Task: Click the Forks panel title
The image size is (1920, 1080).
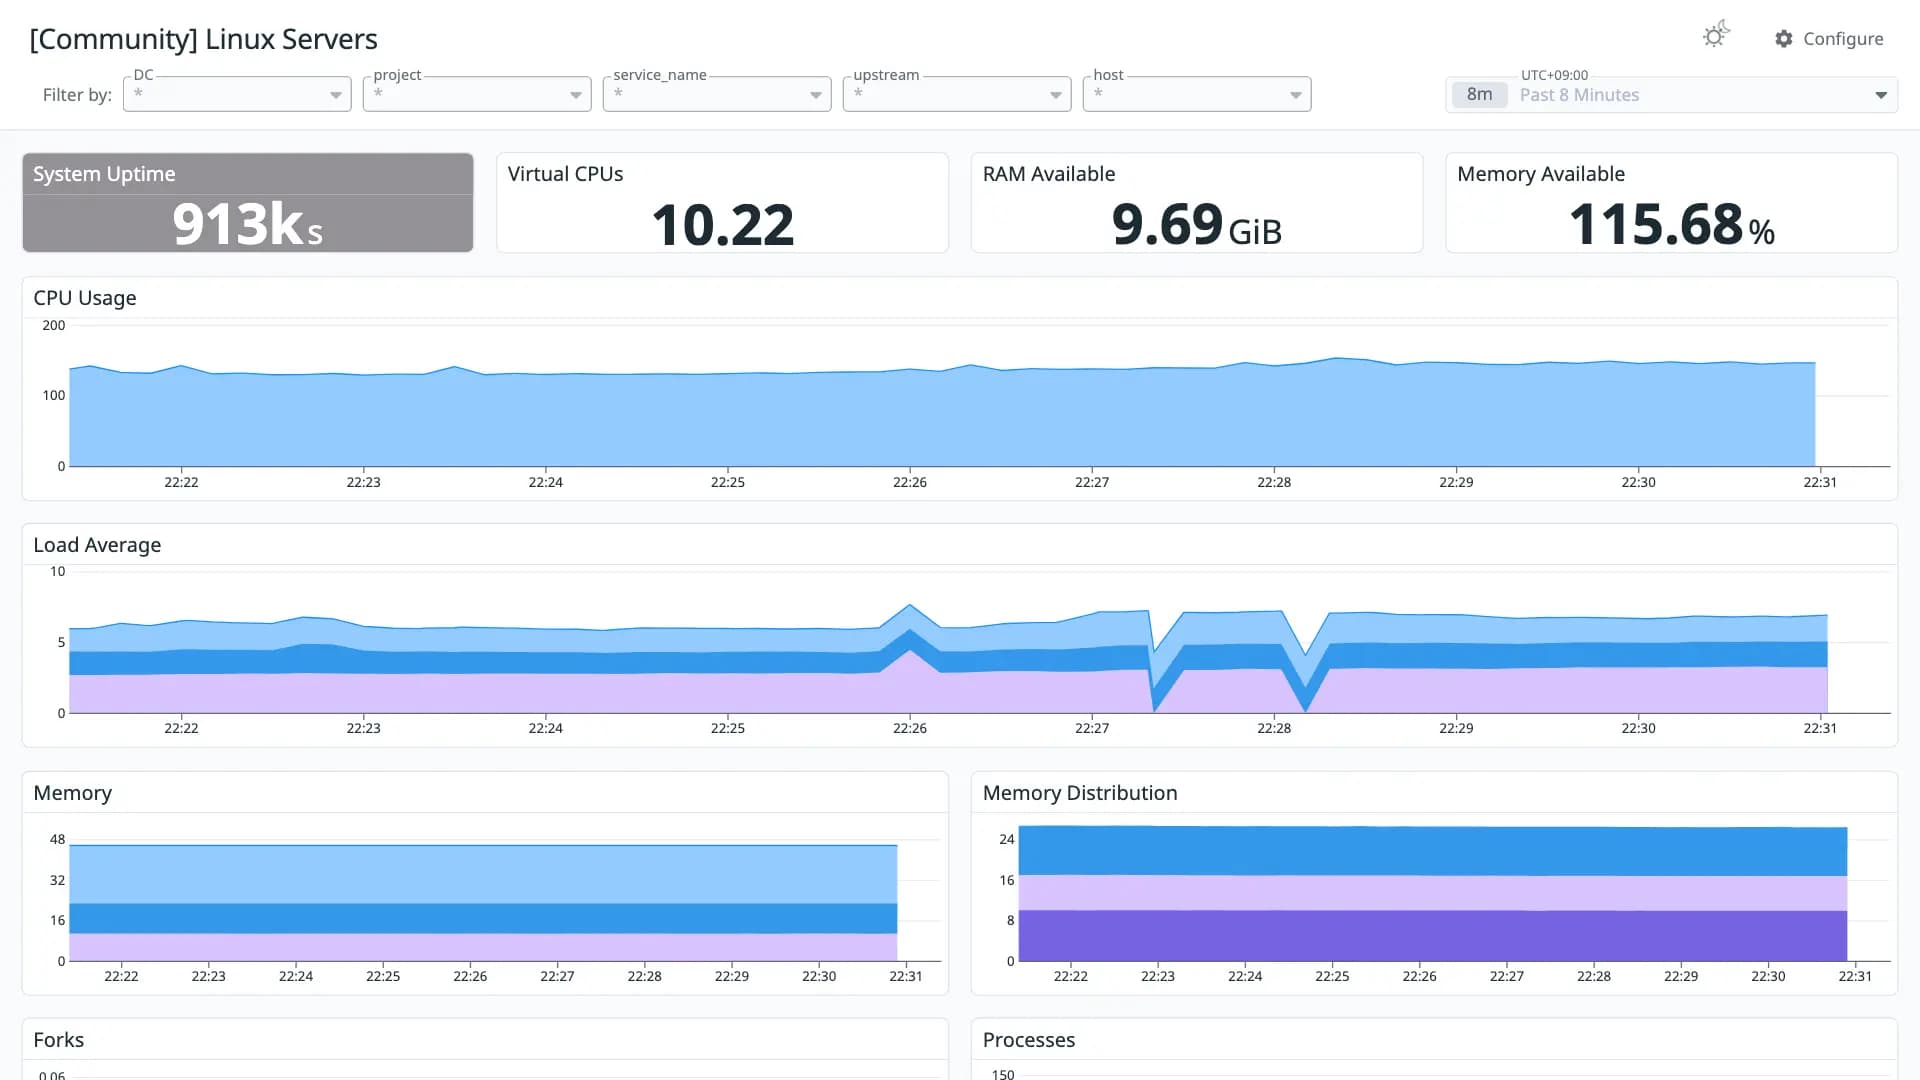Action: coord(59,1040)
